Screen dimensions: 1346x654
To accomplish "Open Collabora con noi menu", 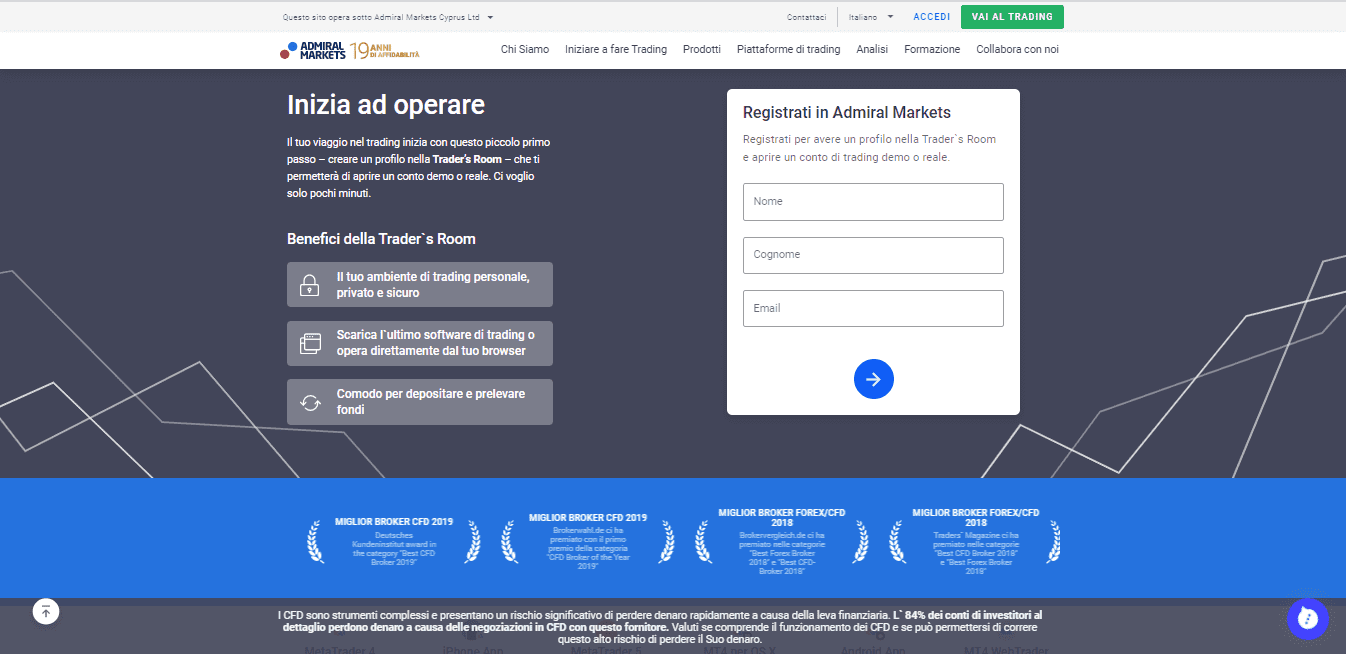I will (x=1017, y=49).
